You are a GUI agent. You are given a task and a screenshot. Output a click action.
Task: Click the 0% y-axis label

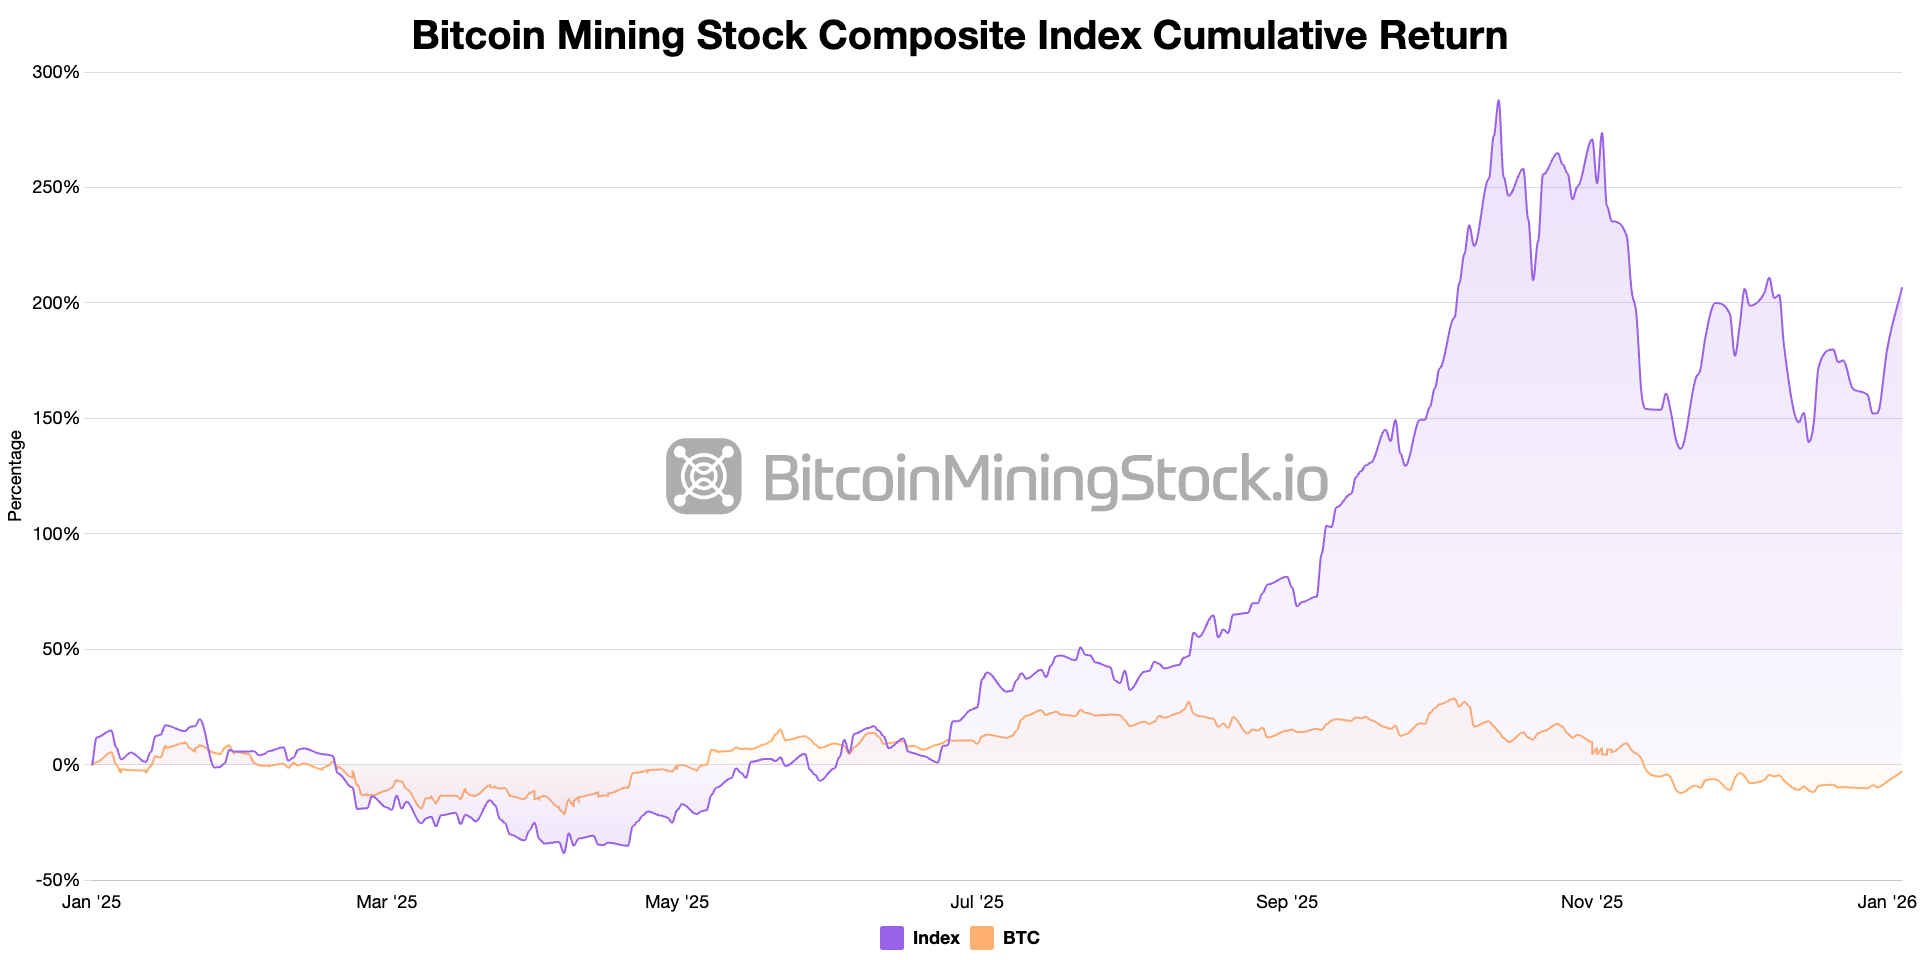[65, 765]
